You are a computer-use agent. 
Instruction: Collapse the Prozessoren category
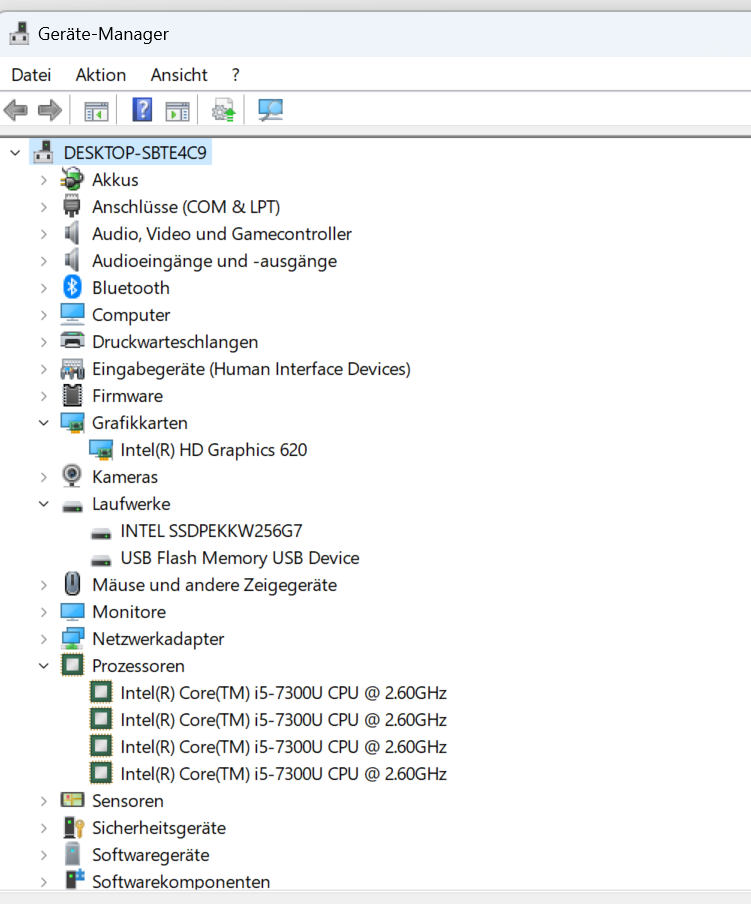pyautogui.click(x=44, y=666)
